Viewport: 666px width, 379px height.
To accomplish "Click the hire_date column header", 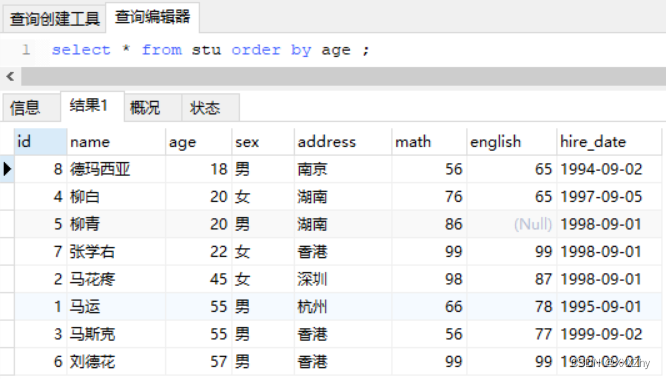I will point(609,141).
